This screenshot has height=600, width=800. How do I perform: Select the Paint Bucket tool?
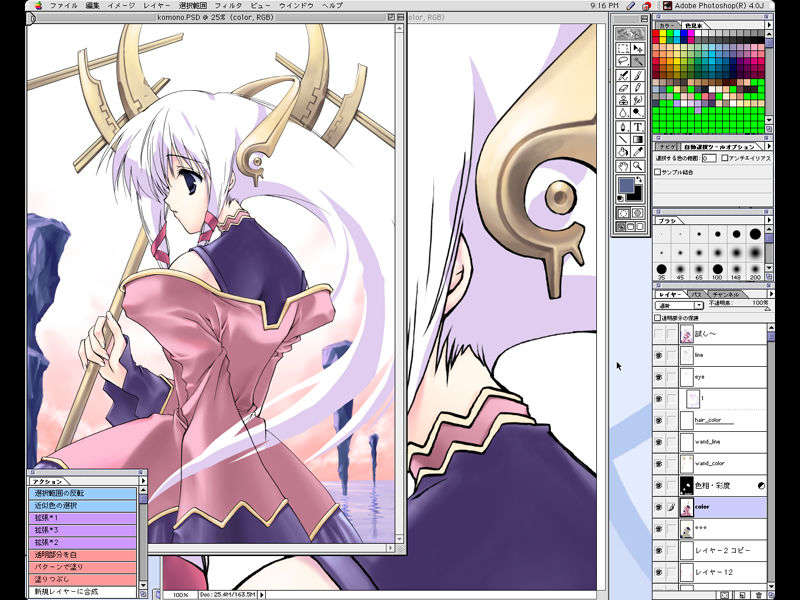point(623,152)
